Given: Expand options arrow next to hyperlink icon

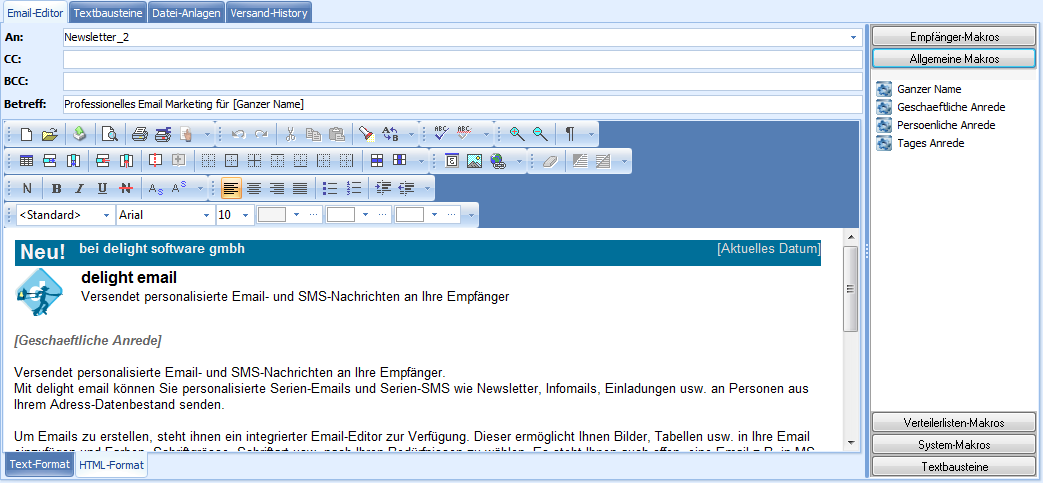Looking at the screenshot, I should (x=520, y=161).
